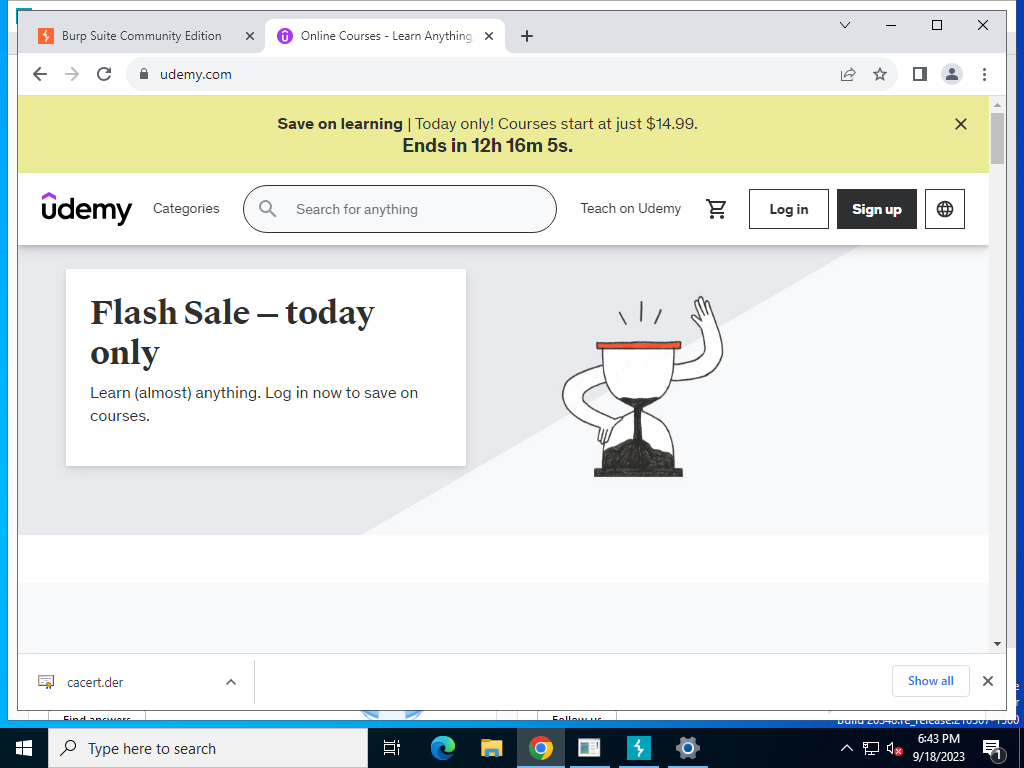Launch Microsoft Edge from taskbar
This screenshot has width=1024, height=768.
coord(443,748)
